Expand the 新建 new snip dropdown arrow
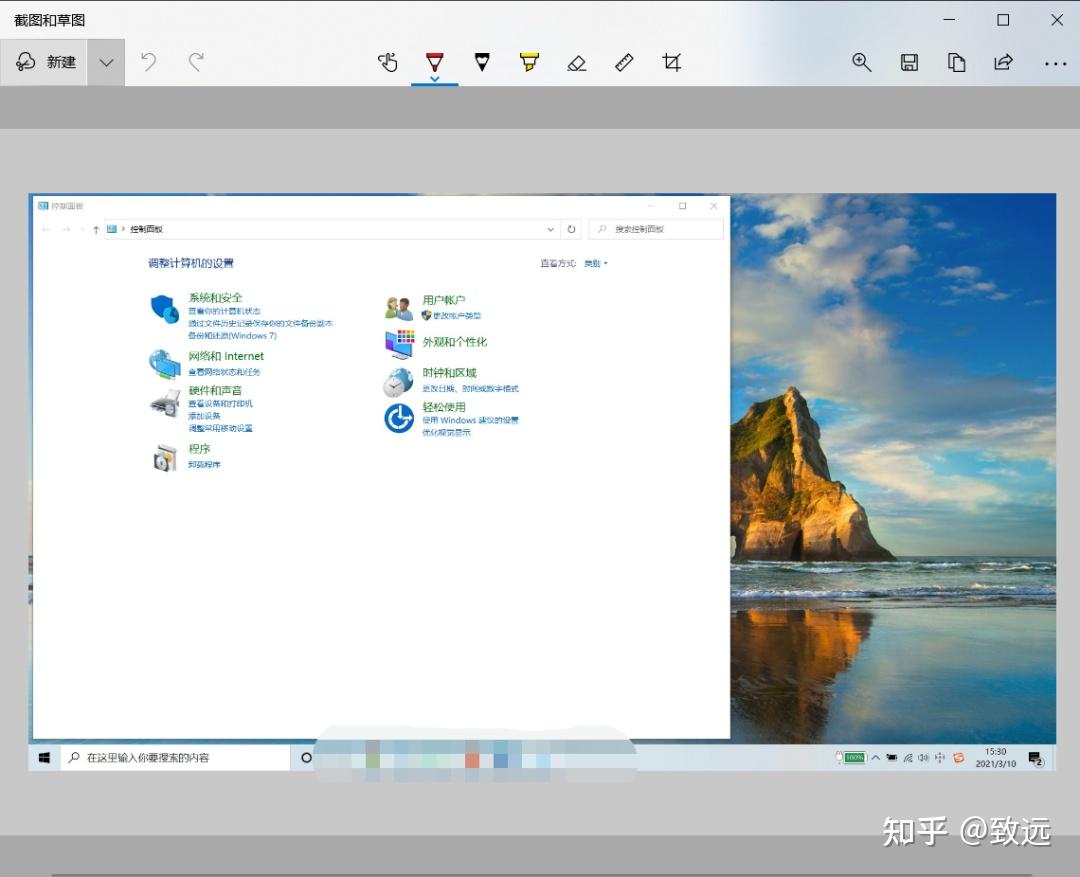Viewport: 1080px width, 877px height. point(106,62)
